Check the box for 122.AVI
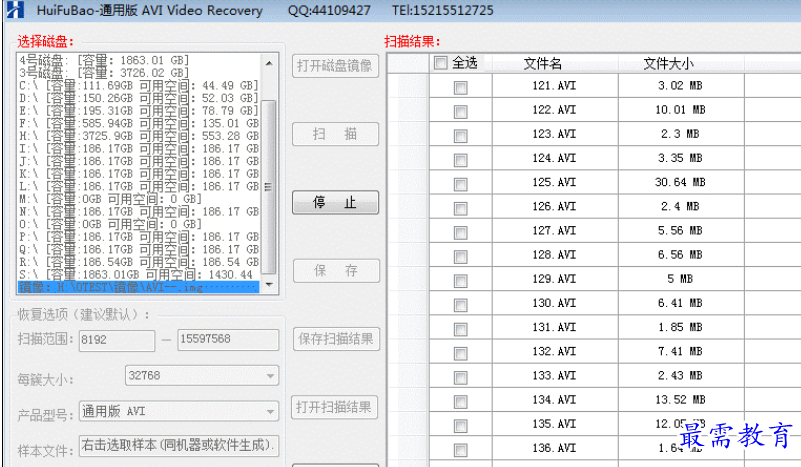This screenshot has width=801, height=467. (x=460, y=112)
